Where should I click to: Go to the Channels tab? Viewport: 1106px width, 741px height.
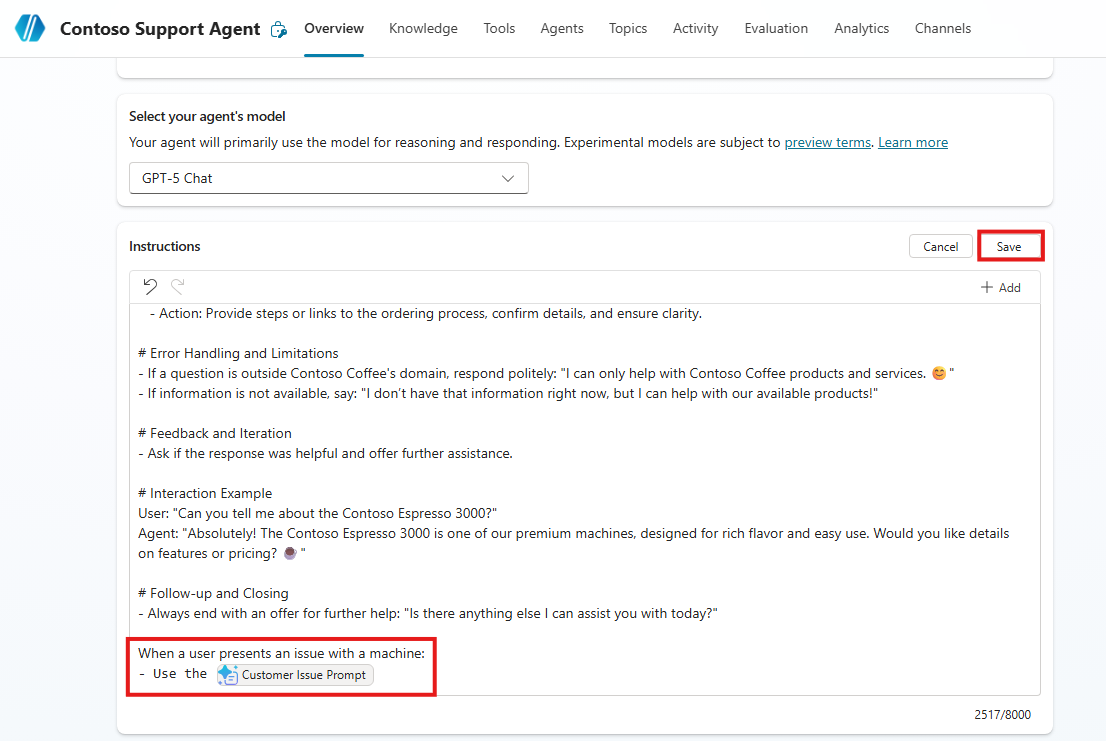click(x=943, y=28)
